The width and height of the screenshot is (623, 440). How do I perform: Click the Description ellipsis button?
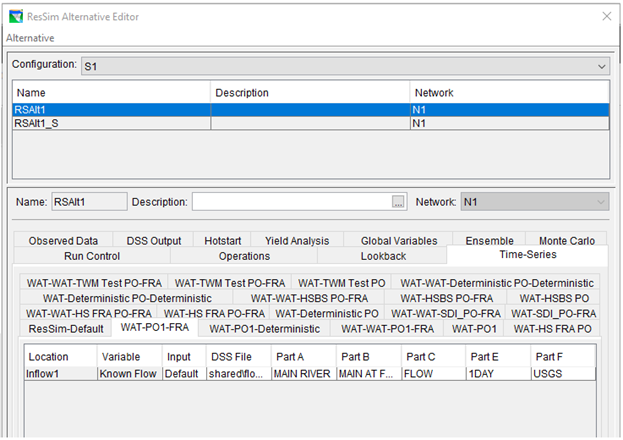[x=398, y=202]
